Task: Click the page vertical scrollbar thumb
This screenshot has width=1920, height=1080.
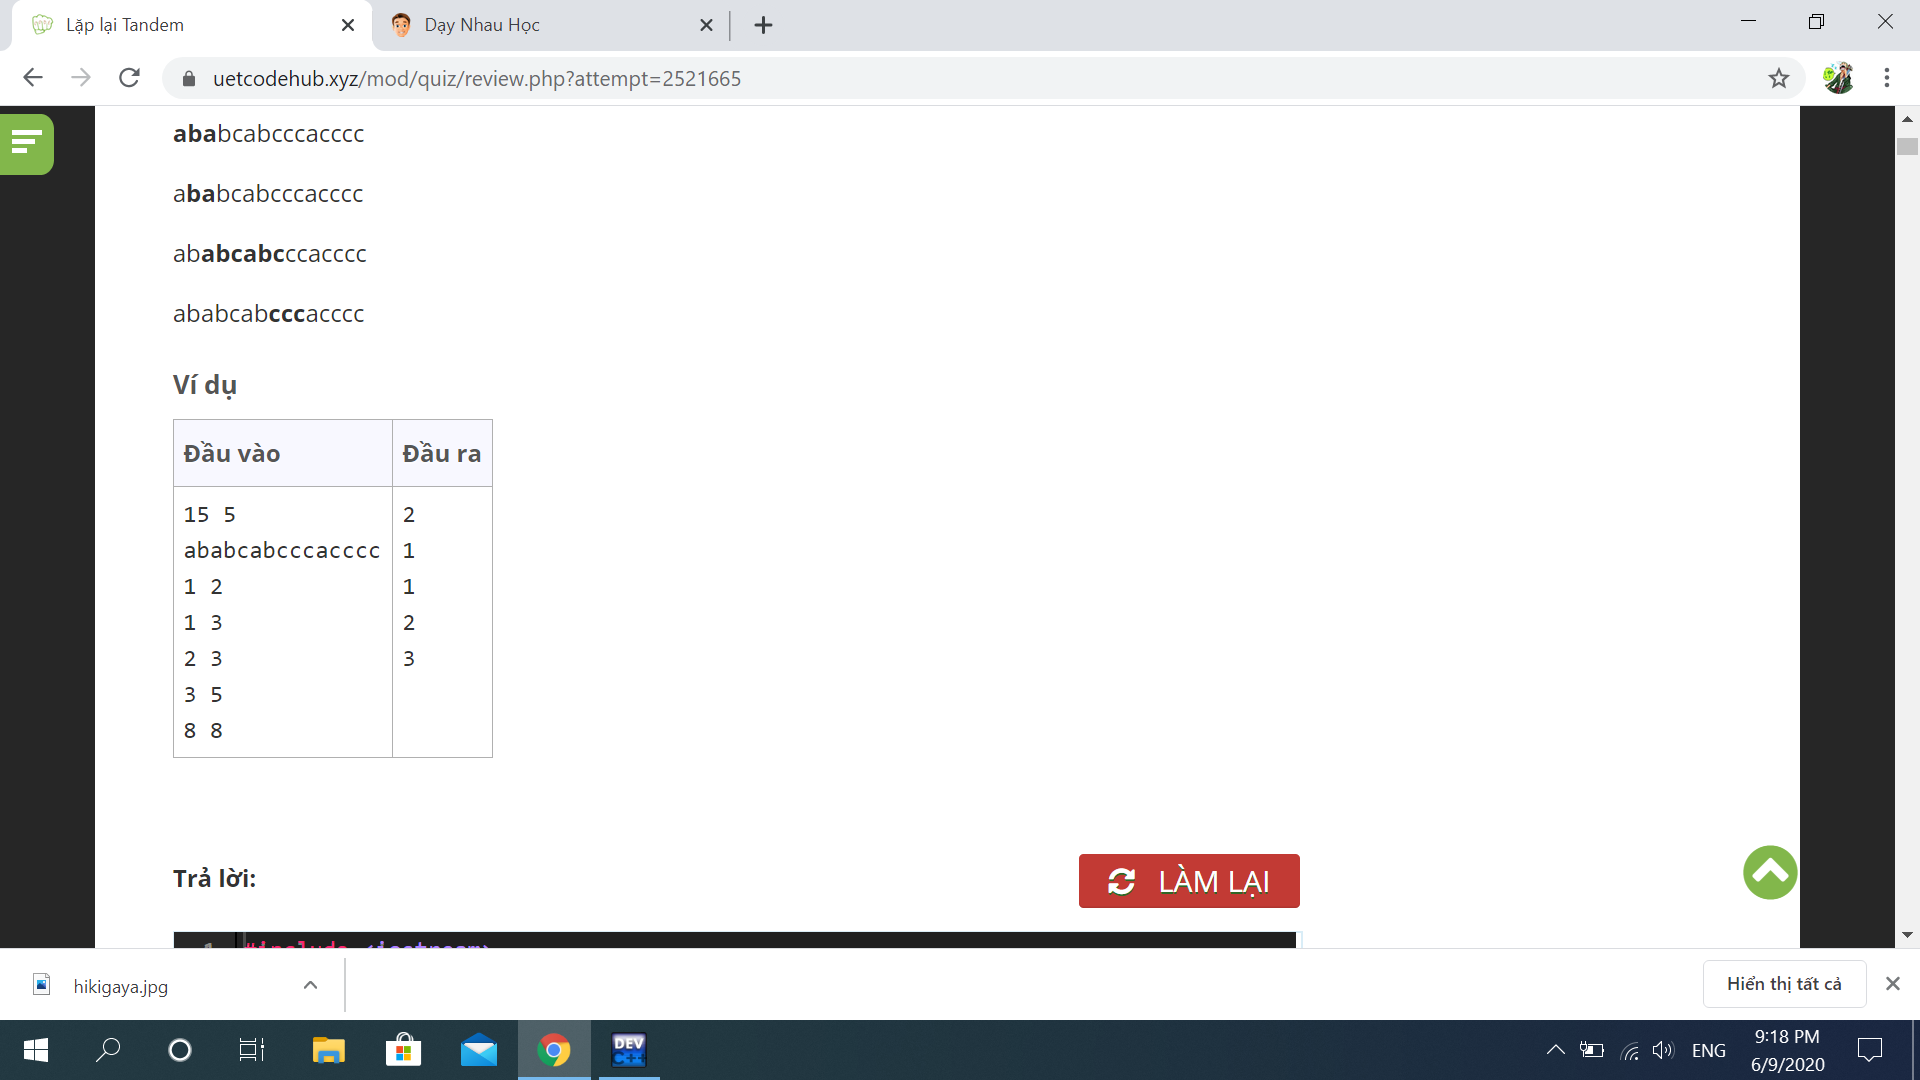Action: click(x=1907, y=147)
